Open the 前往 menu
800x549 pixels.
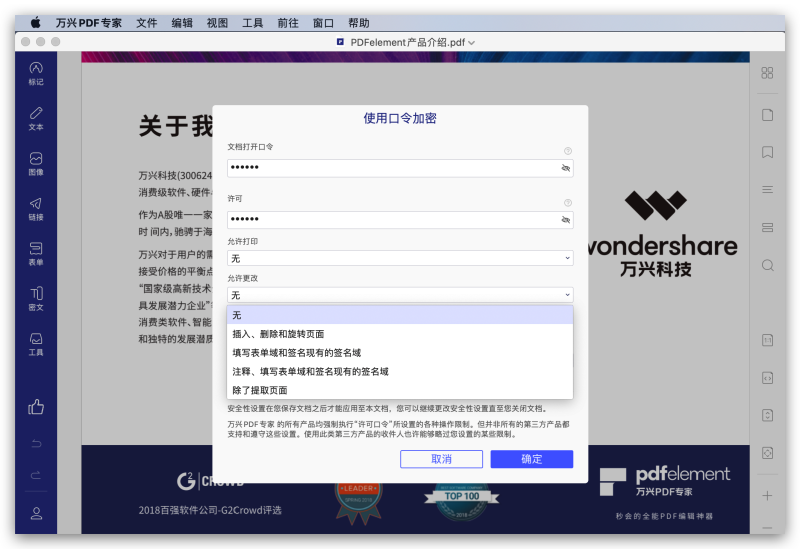288,23
